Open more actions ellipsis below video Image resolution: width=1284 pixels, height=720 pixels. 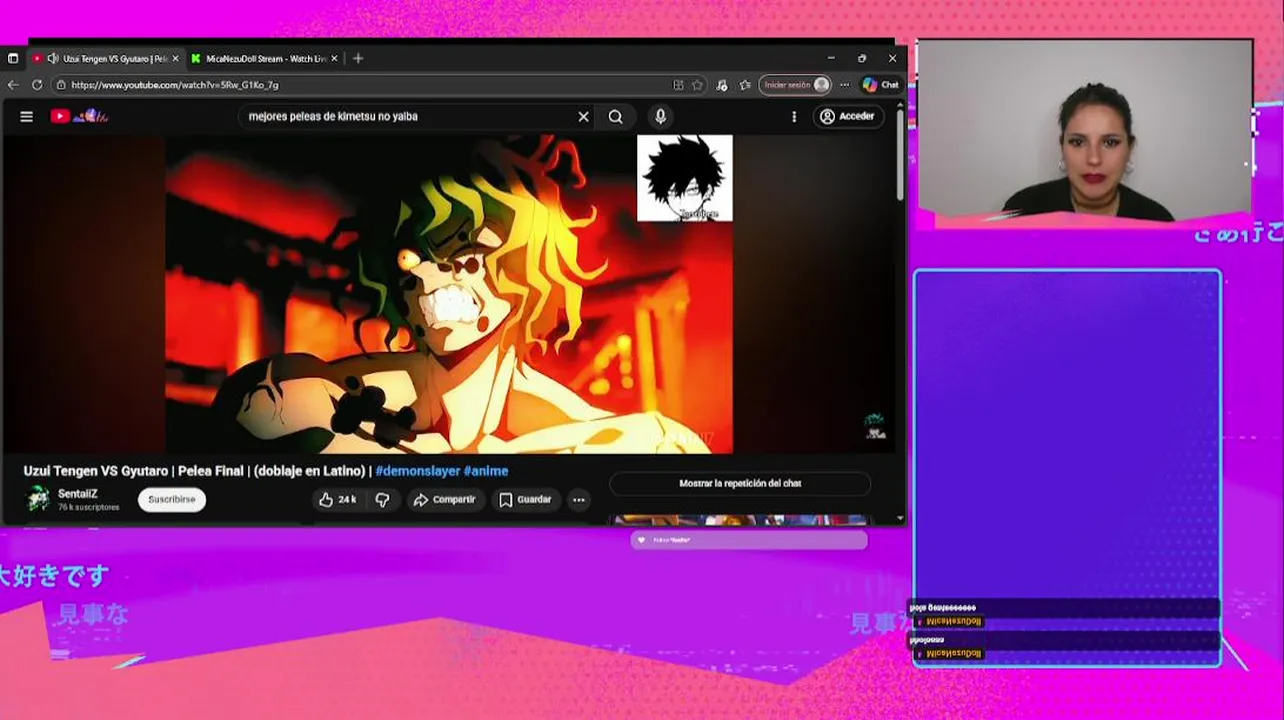pyautogui.click(x=579, y=500)
